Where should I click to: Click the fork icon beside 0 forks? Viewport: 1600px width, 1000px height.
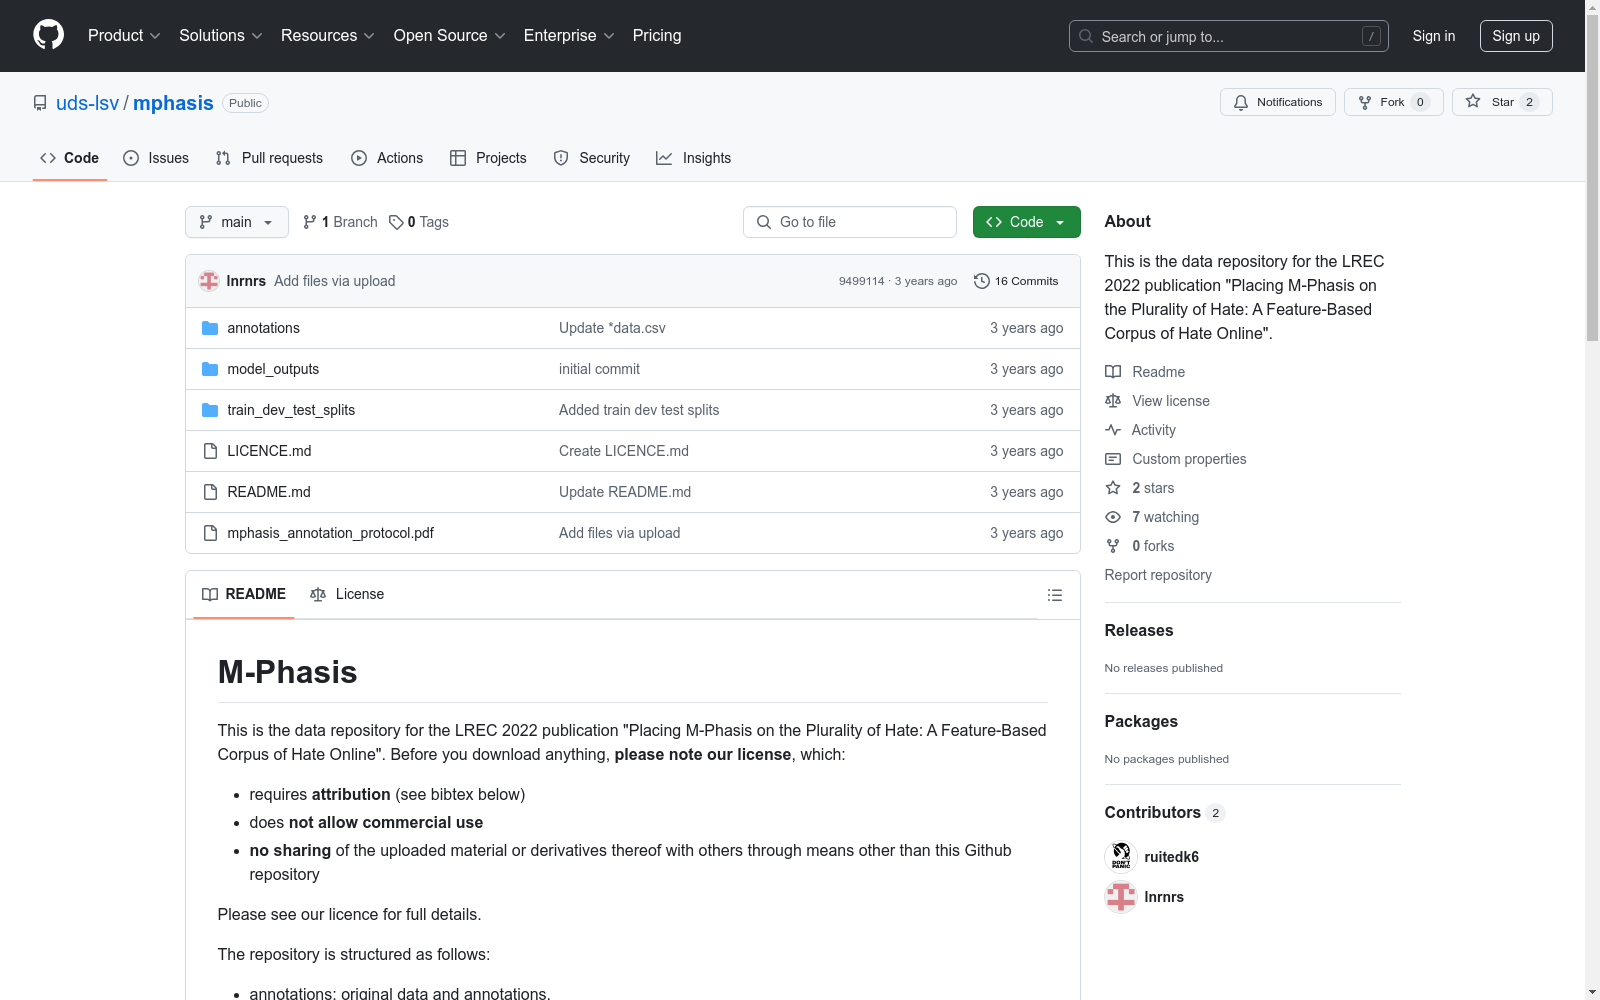click(x=1113, y=546)
